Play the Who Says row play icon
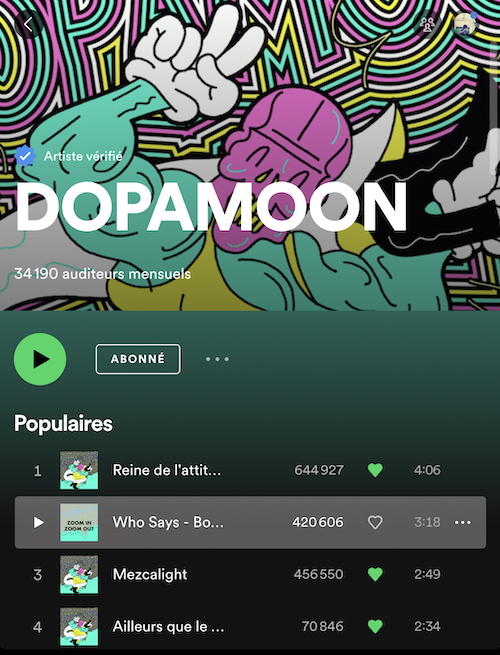This screenshot has height=655, width=500. click(38, 522)
